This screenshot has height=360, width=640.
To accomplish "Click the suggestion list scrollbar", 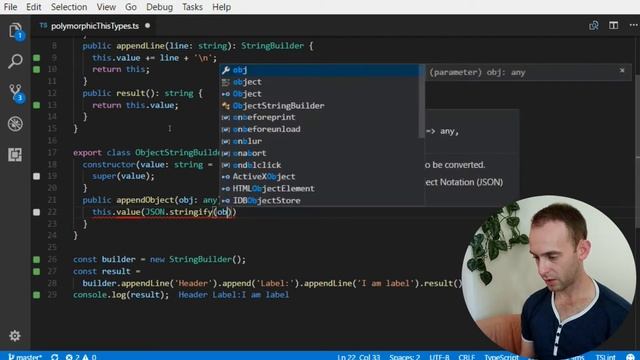I will coord(422,101).
